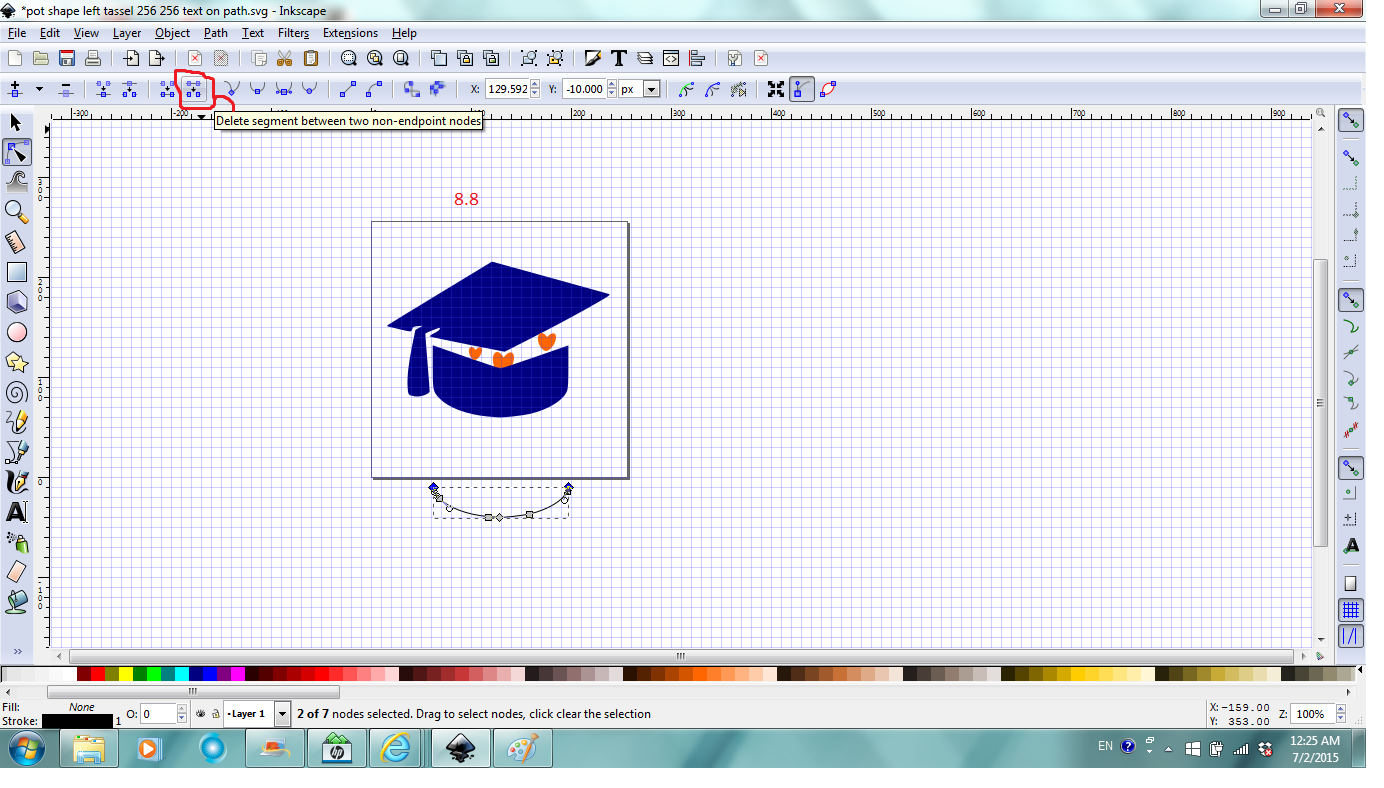
Task: Open Internet Explorer from taskbar
Action: [396, 748]
